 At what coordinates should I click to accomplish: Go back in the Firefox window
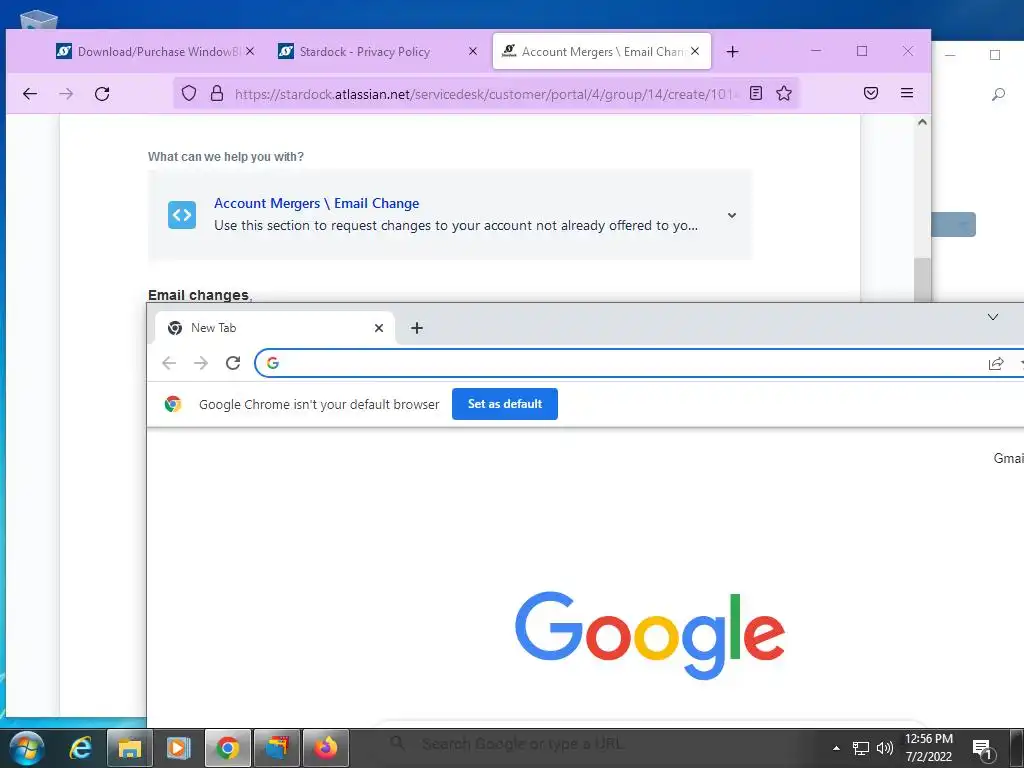point(30,94)
